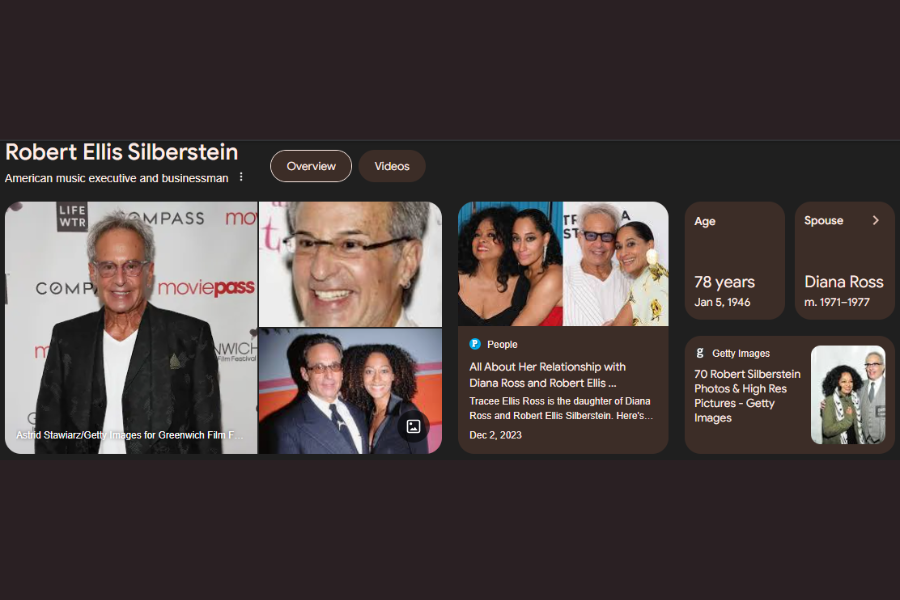The width and height of the screenshot is (900, 600).
Task: Open the large moviepass event photo
Action: [131, 327]
